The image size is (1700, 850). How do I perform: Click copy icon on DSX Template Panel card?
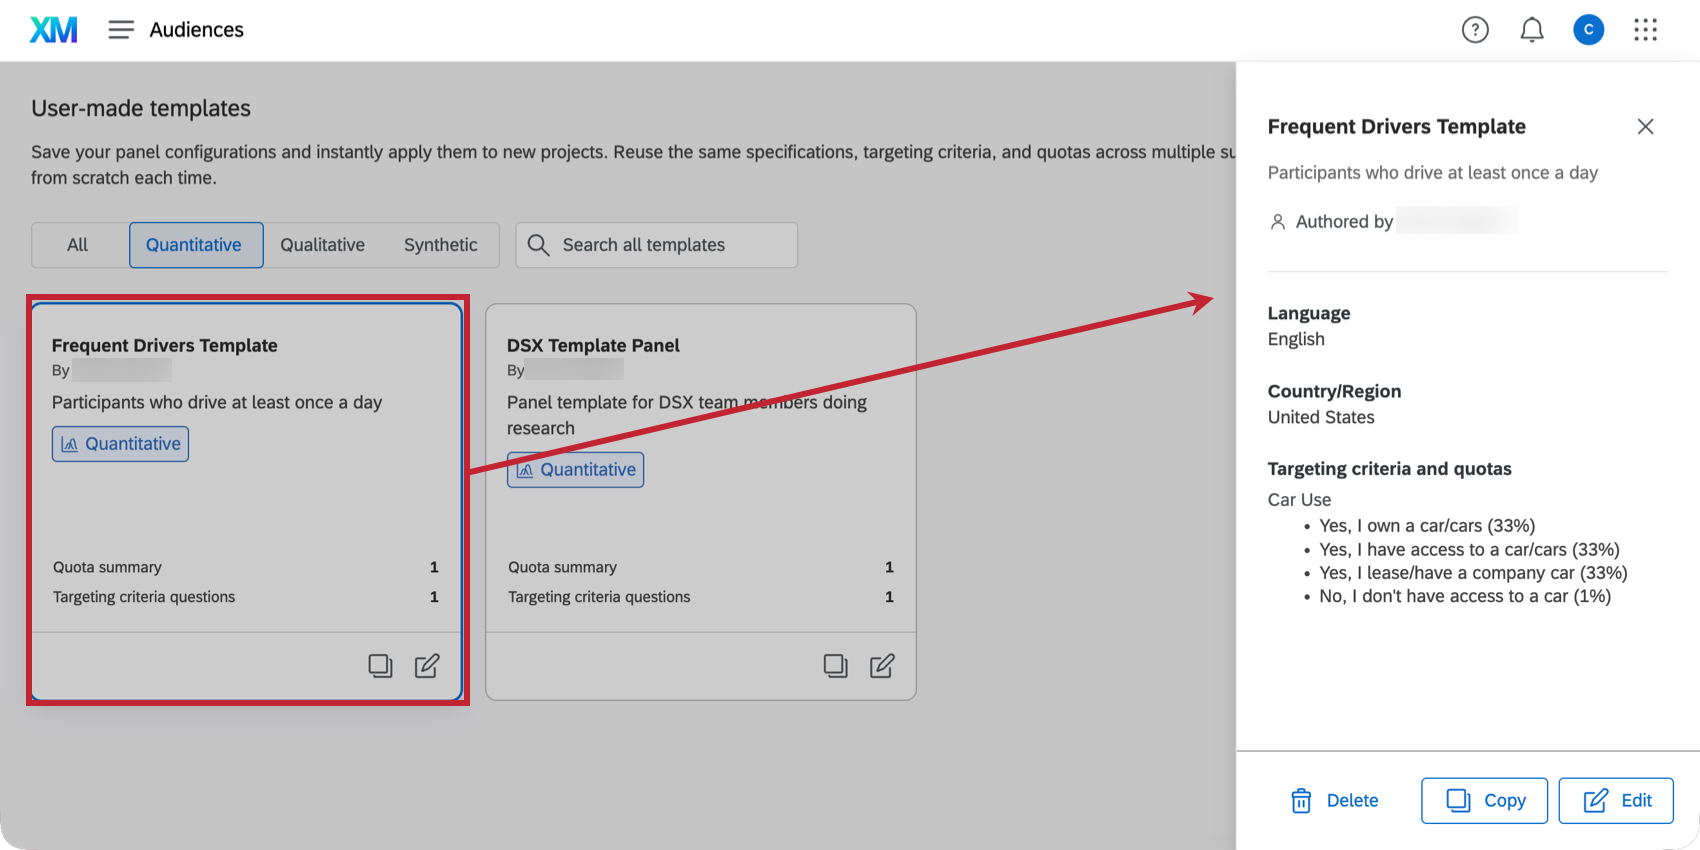point(835,666)
